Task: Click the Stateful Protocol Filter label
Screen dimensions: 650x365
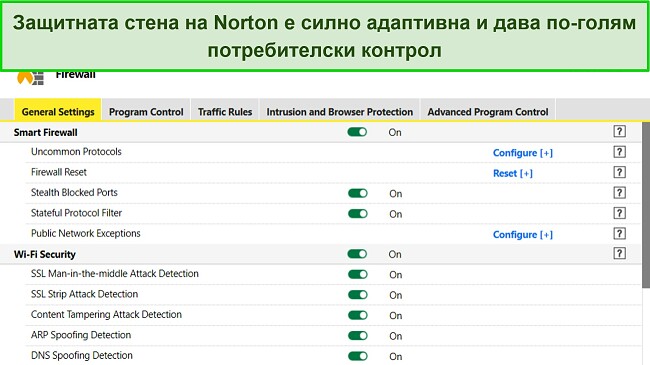Action: coord(76,213)
